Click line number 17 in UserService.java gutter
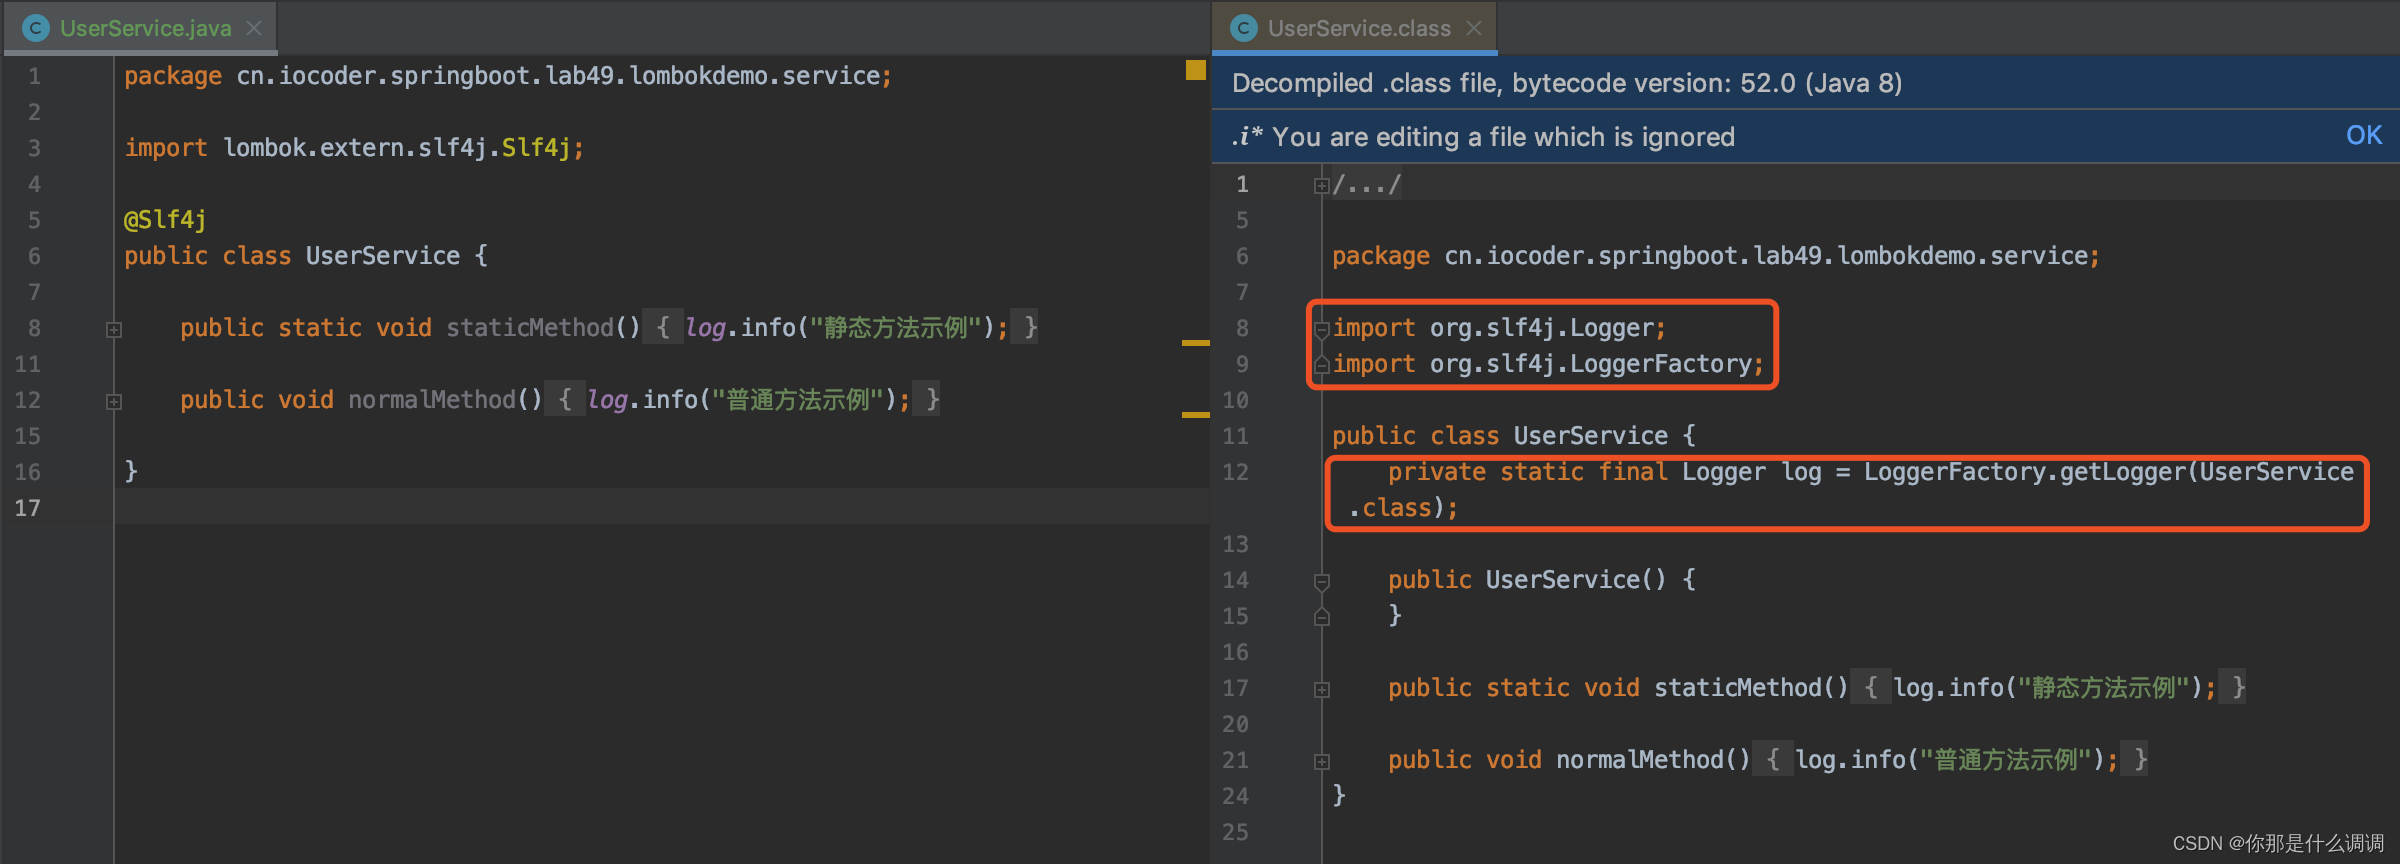The width and height of the screenshot is (2400, 864). (x=28, y=508)
